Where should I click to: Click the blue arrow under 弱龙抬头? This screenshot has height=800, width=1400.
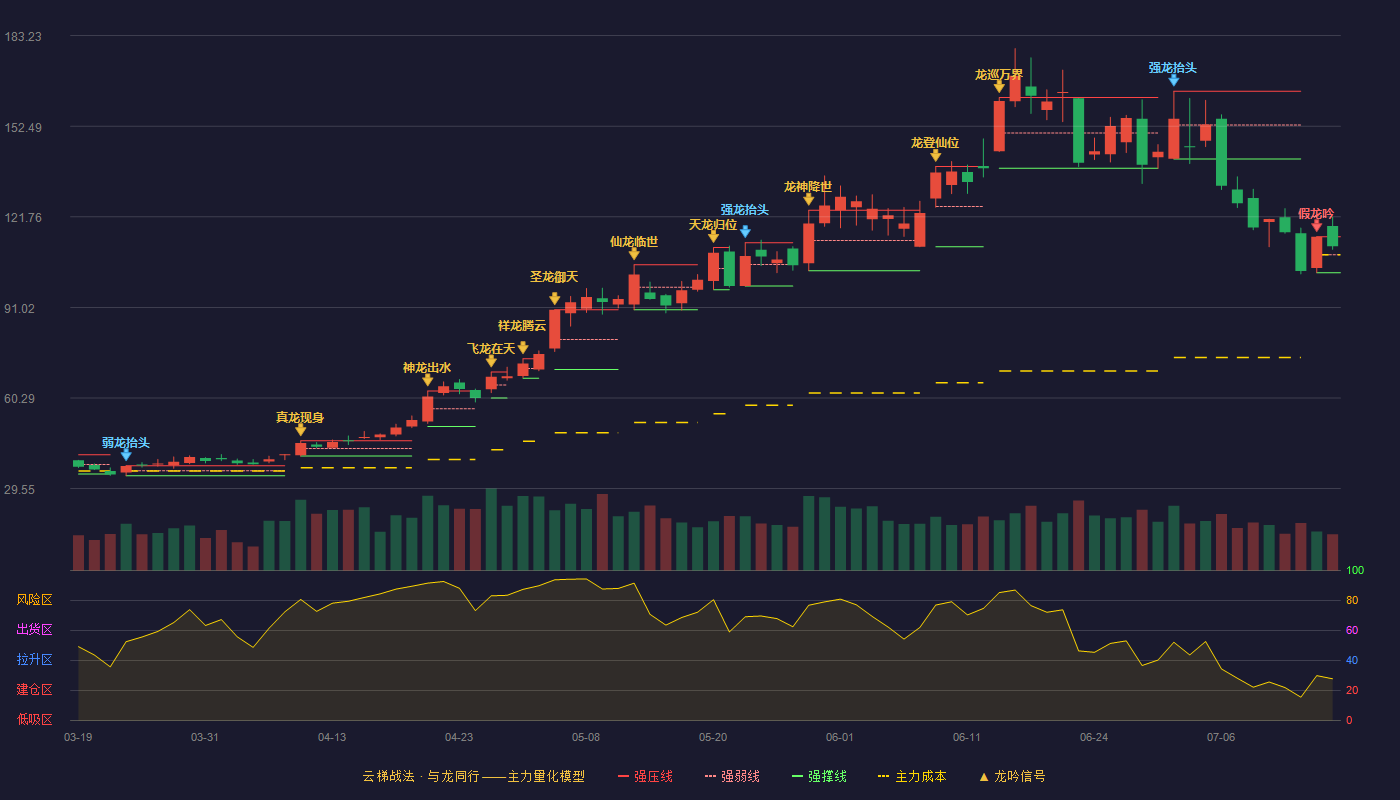pos(126,455)
